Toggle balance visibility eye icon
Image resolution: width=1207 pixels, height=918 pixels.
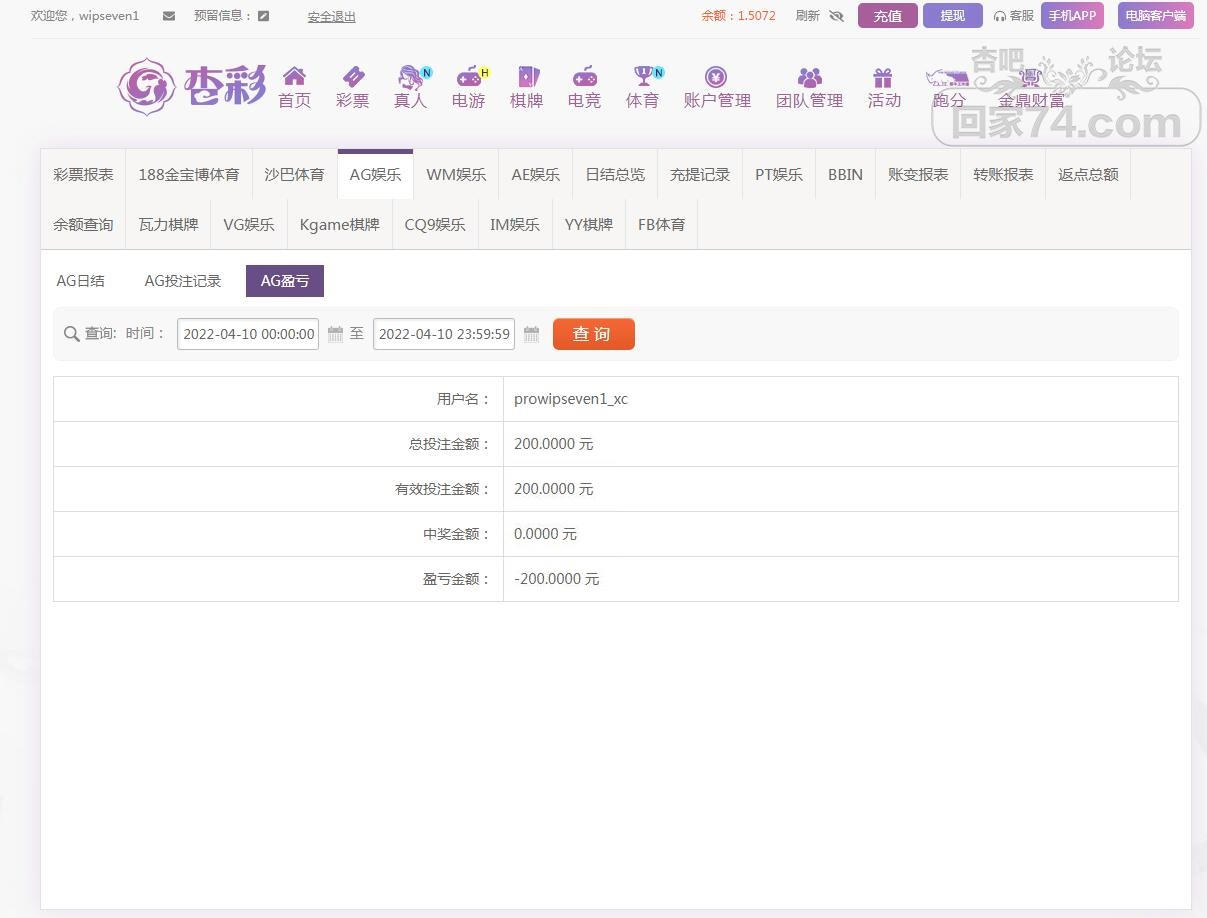click(836, 16)
